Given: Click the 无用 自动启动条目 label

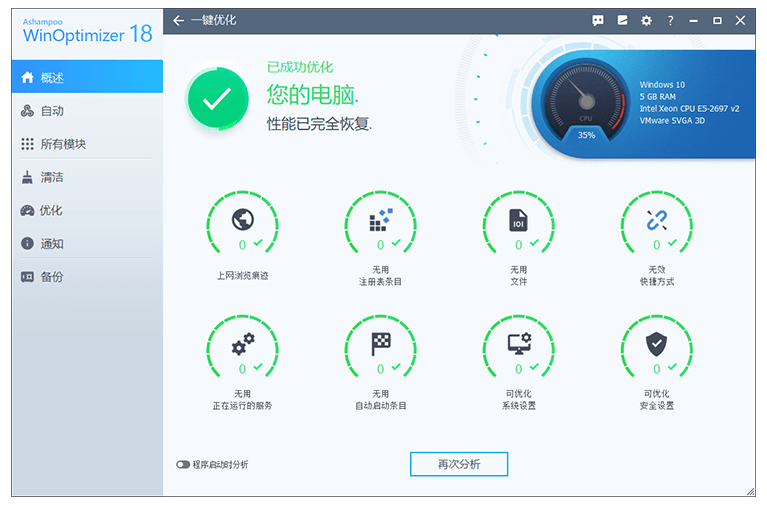Looking at the screenshot, I should point(381,399).
